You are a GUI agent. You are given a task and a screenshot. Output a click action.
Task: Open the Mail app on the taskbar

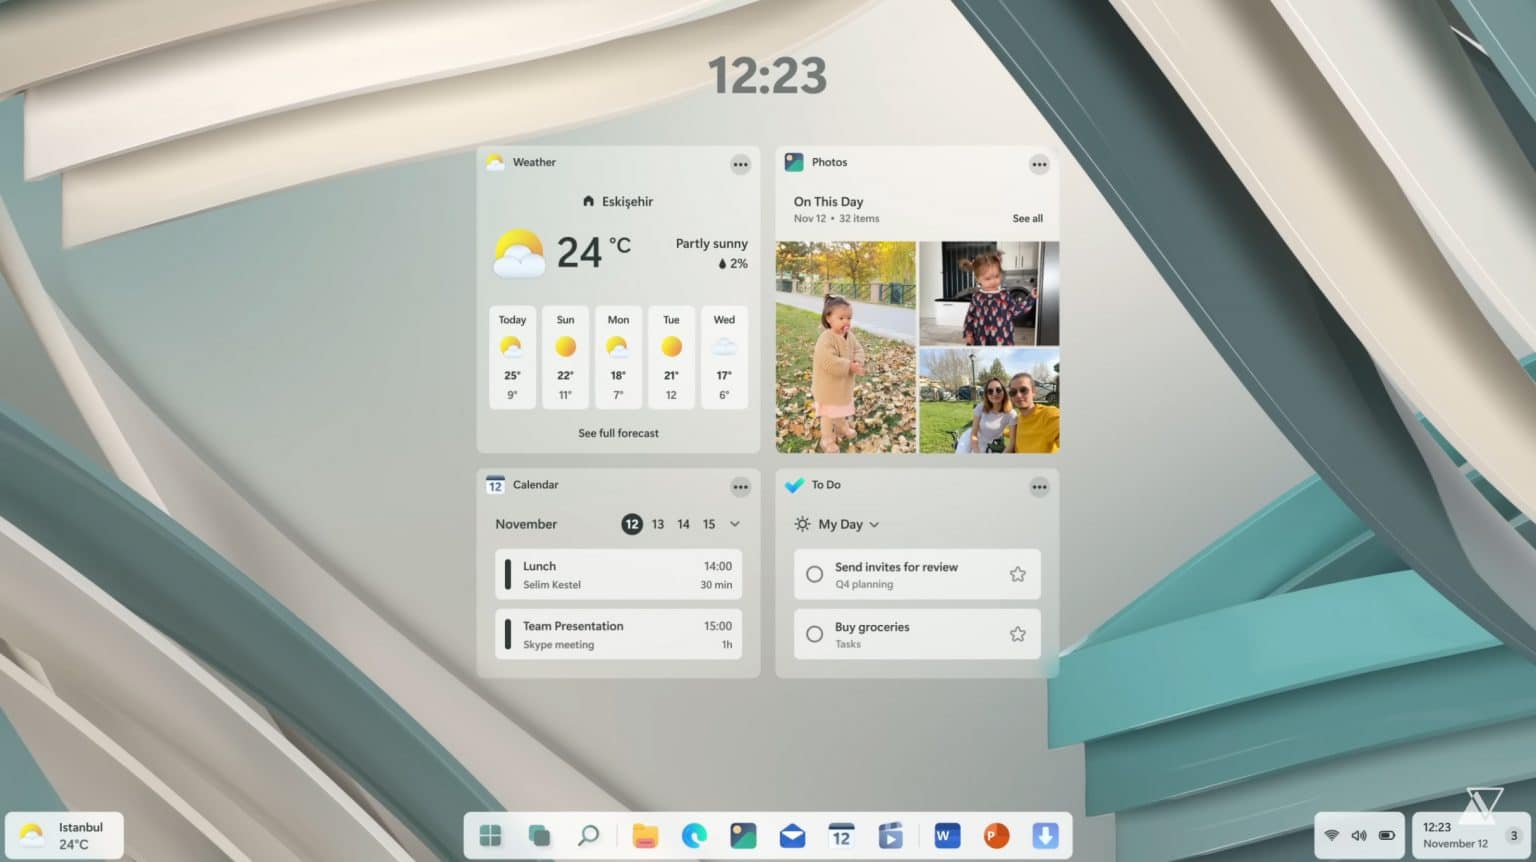792,835
